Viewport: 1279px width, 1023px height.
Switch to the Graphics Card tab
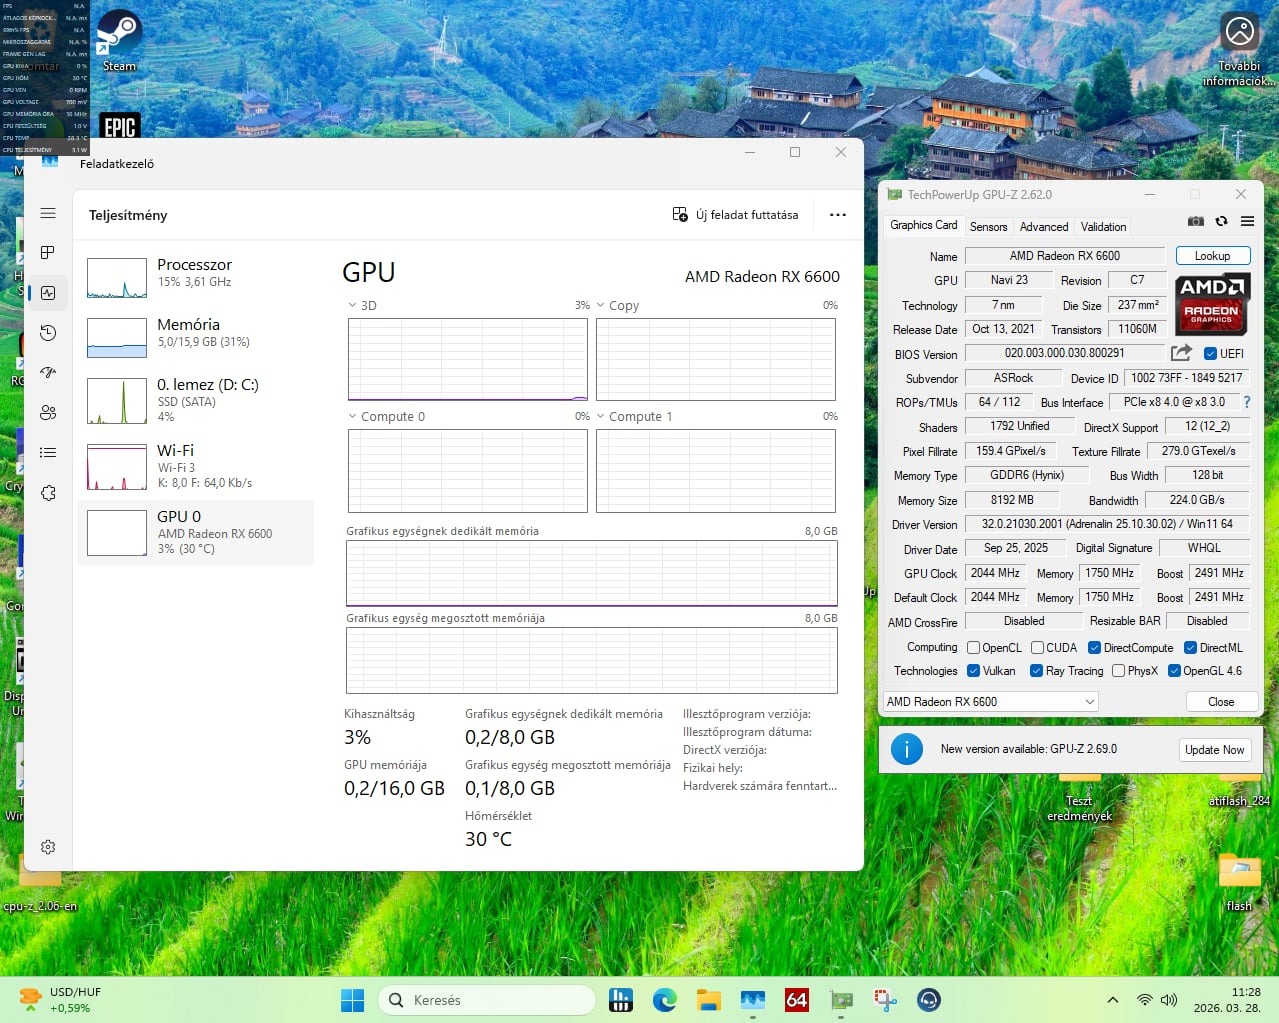point(923,225)
